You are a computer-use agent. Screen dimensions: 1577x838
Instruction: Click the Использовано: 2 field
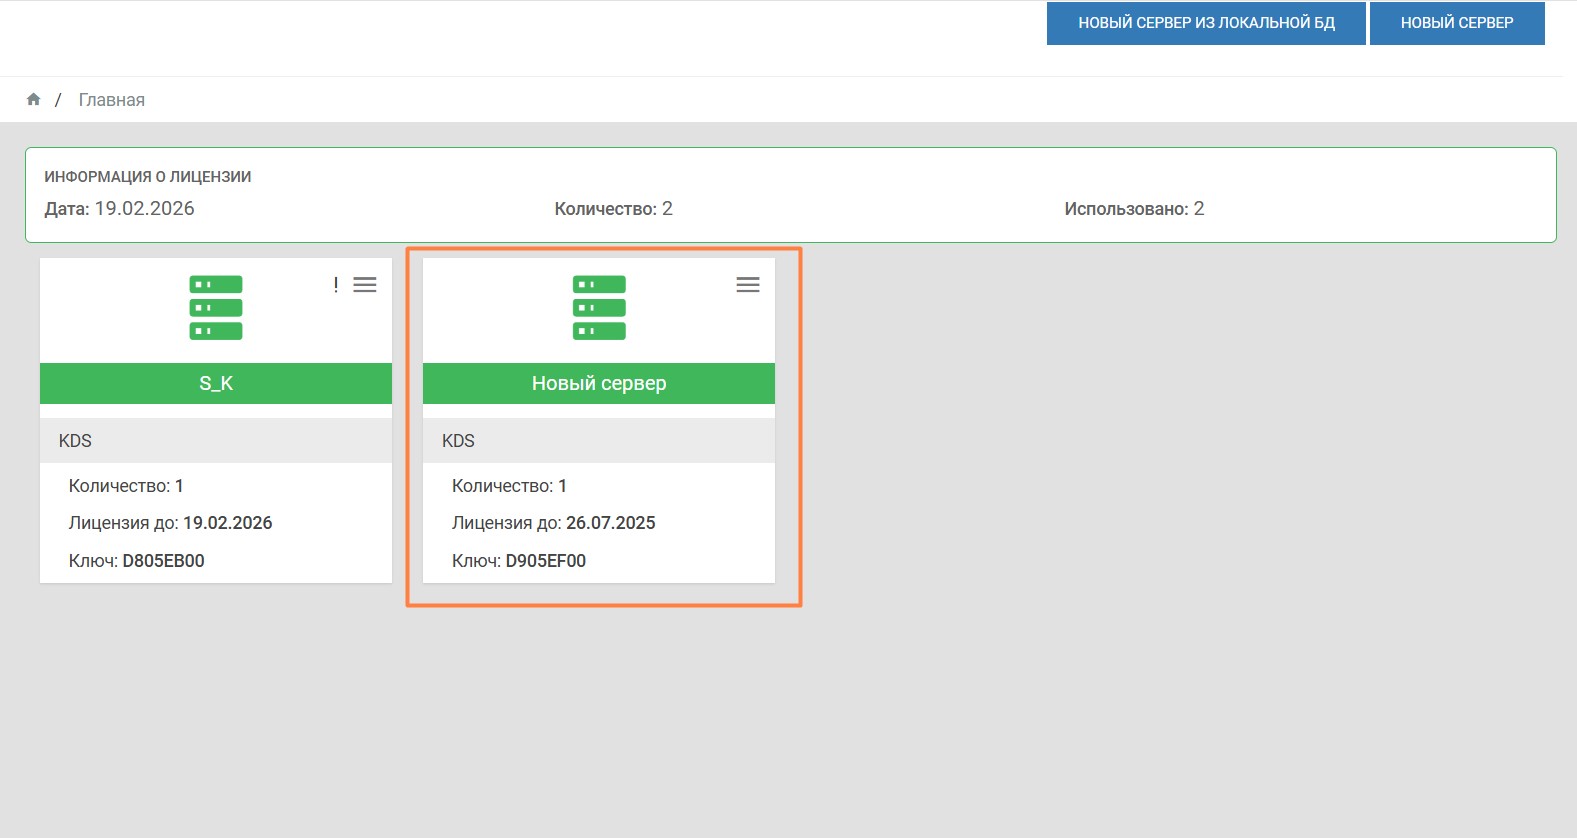1134,209
